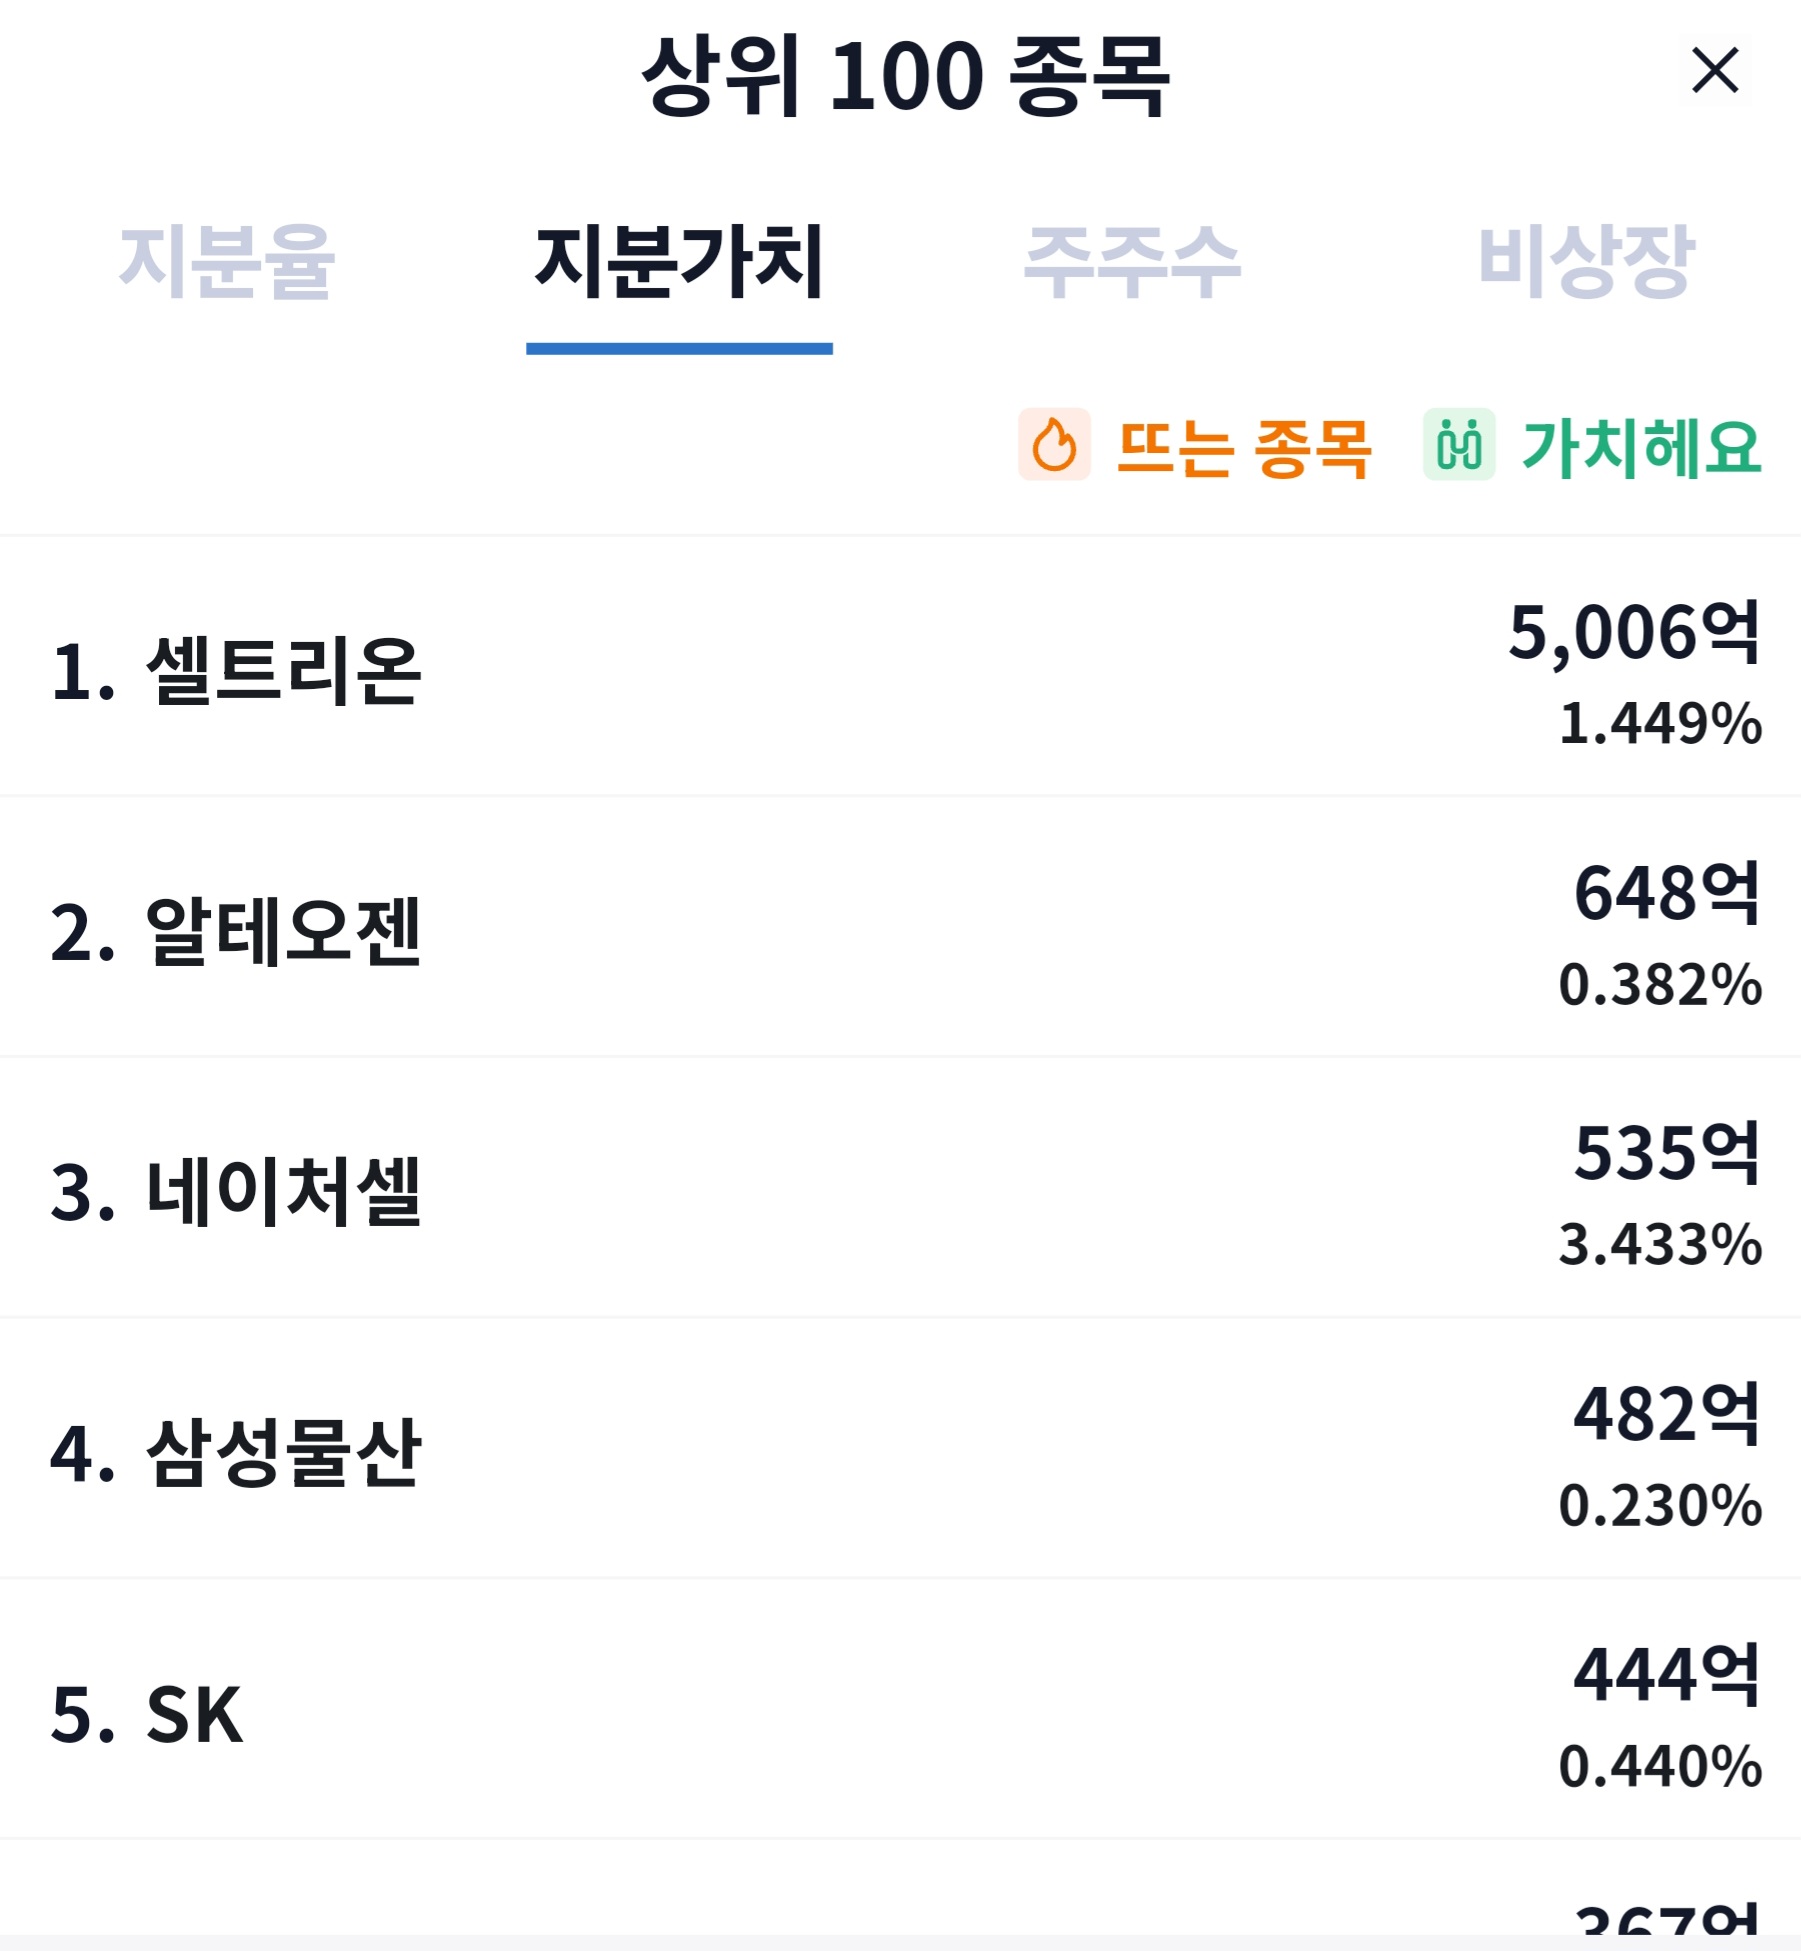Switch to the 비상장 tab
Image resolution: width=1801 pixels, height=1951 pixels.
[1585, 262]
